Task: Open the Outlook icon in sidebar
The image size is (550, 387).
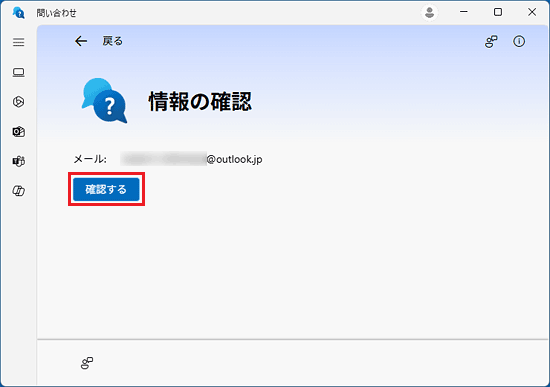Action: click(19, 132)
